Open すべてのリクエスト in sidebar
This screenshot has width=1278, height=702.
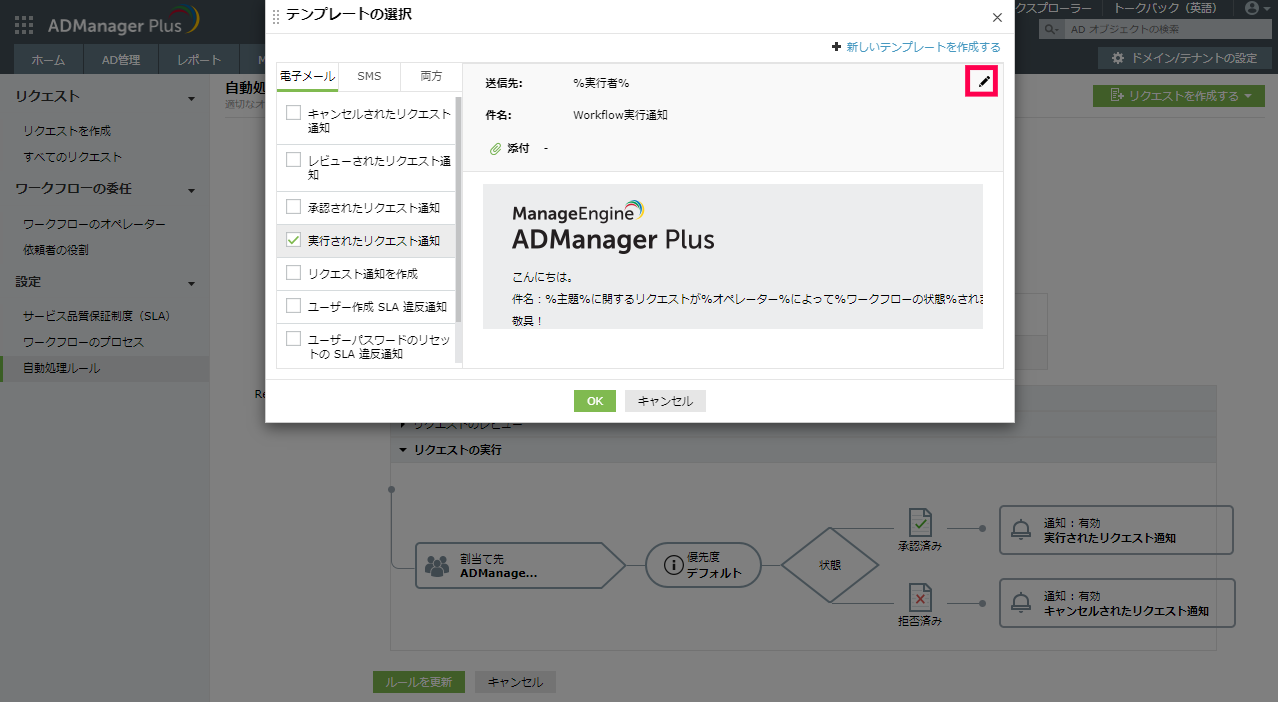pyautogui.click(x=73, y=157)
